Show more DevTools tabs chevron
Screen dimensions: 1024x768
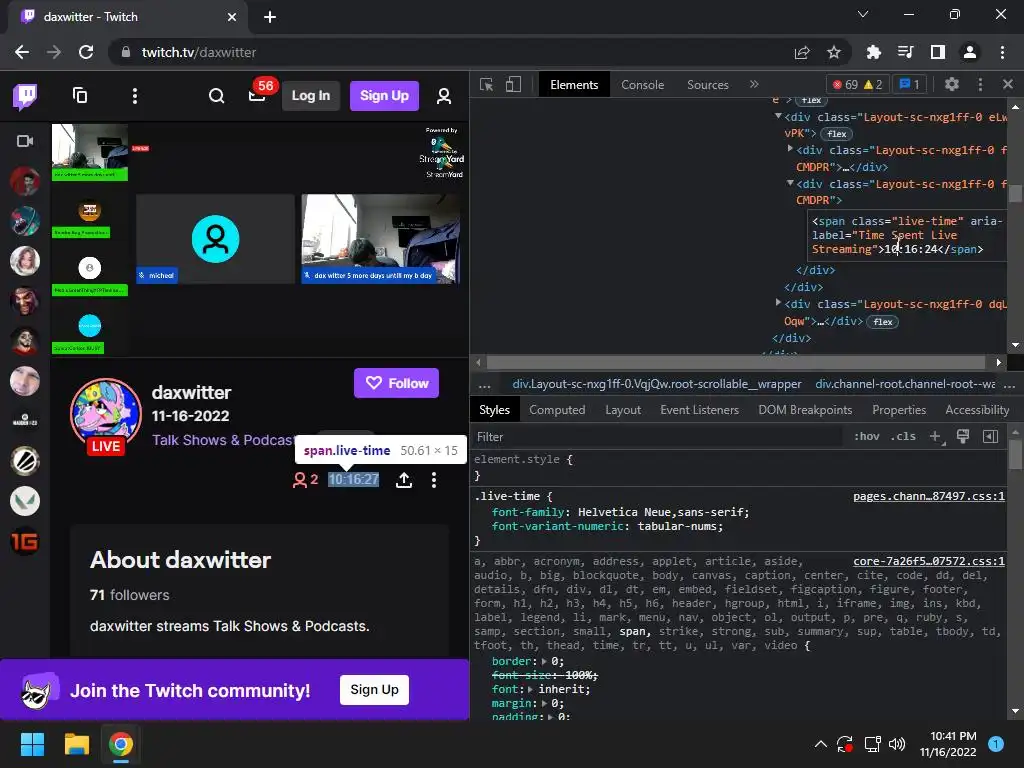(754, 84)
